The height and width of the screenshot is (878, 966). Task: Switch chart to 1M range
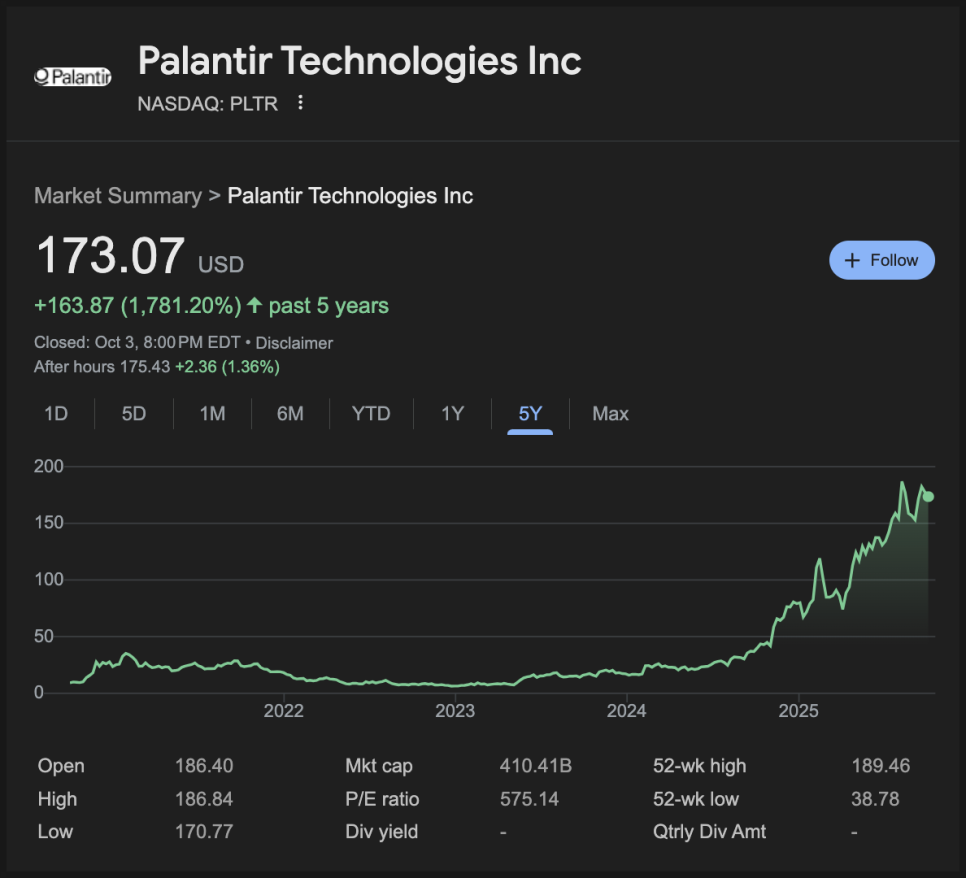[212, 414]
